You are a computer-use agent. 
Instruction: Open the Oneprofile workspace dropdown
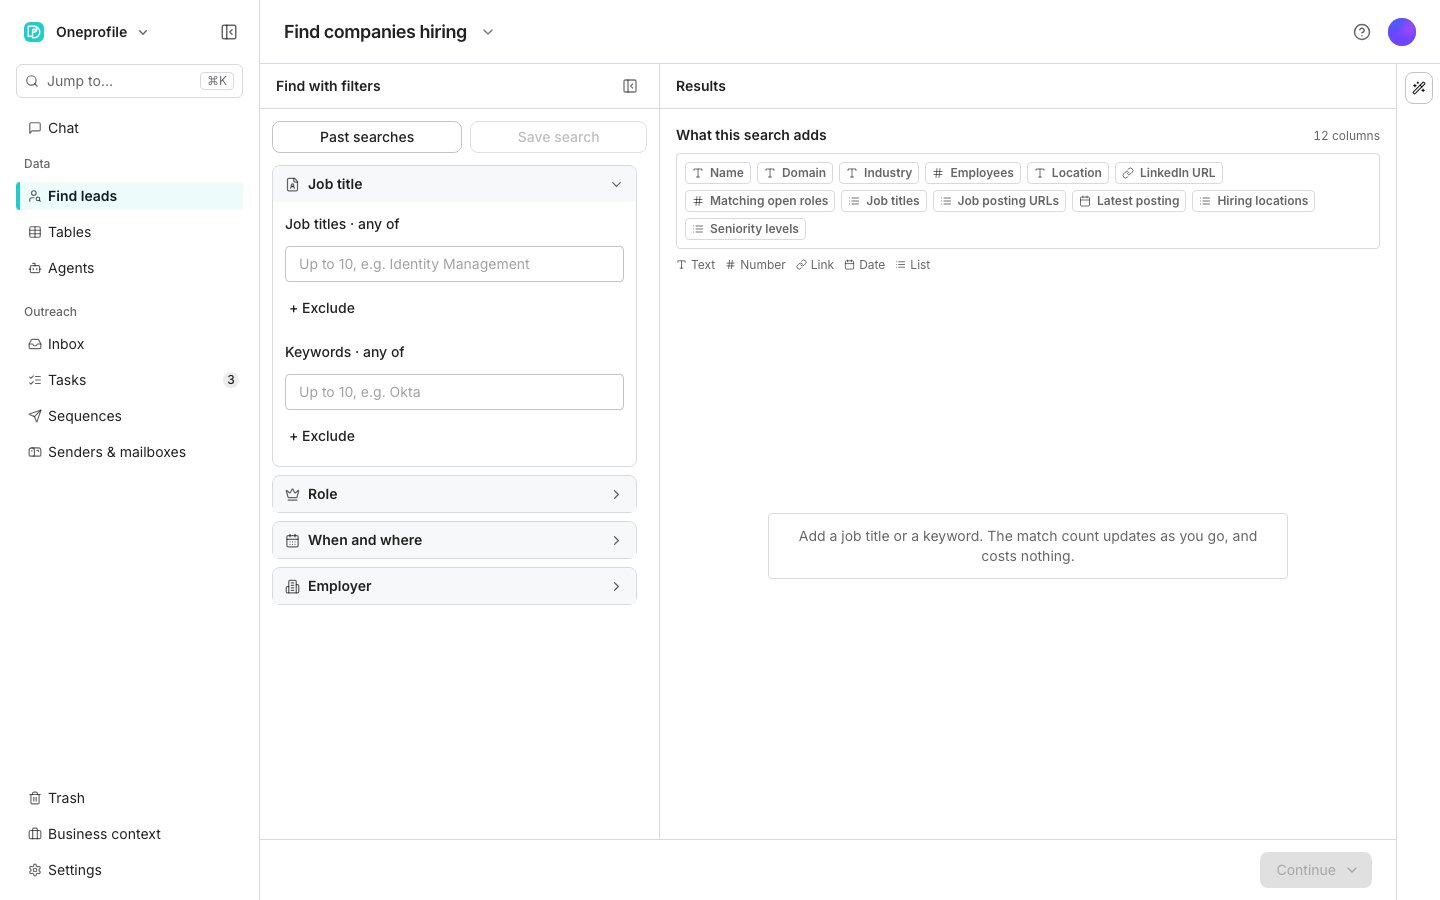click(x=143, y=32)
